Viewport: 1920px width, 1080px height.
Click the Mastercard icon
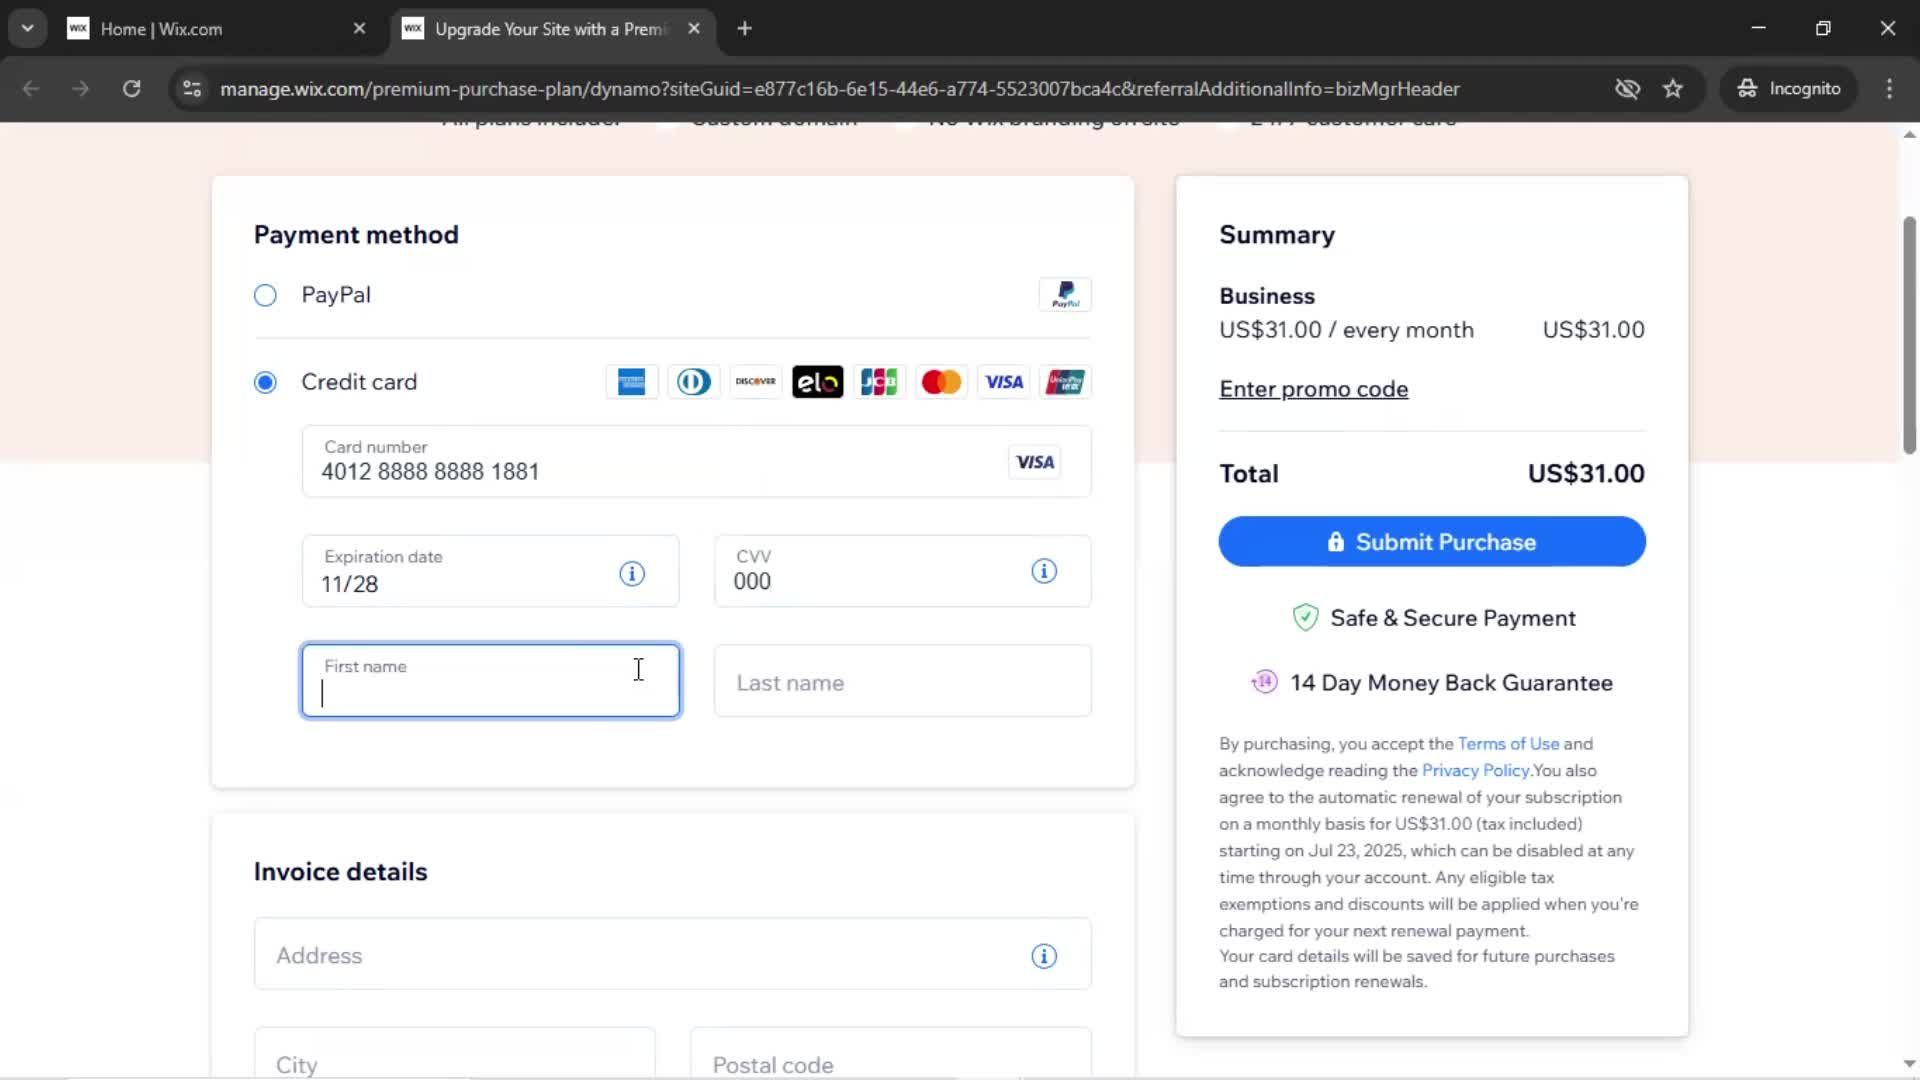pos(941,382)
